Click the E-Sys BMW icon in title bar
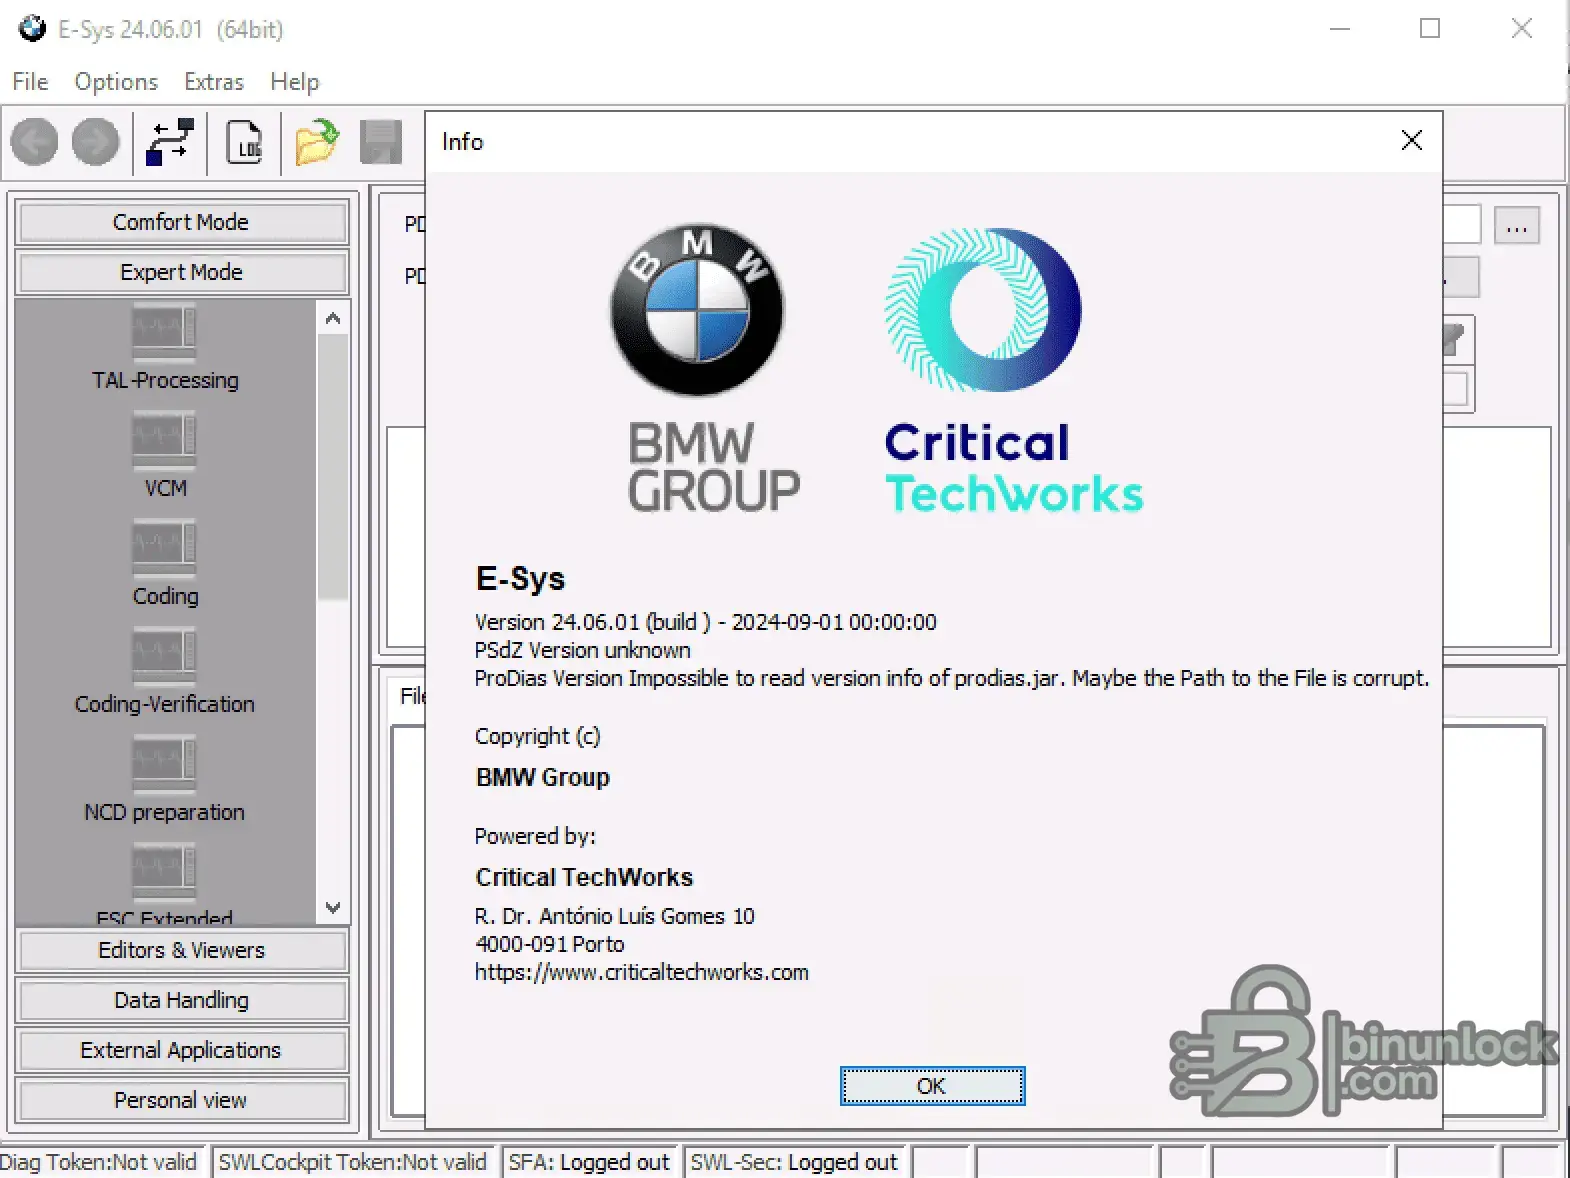 pyautogui.click(x=32, y=29)
